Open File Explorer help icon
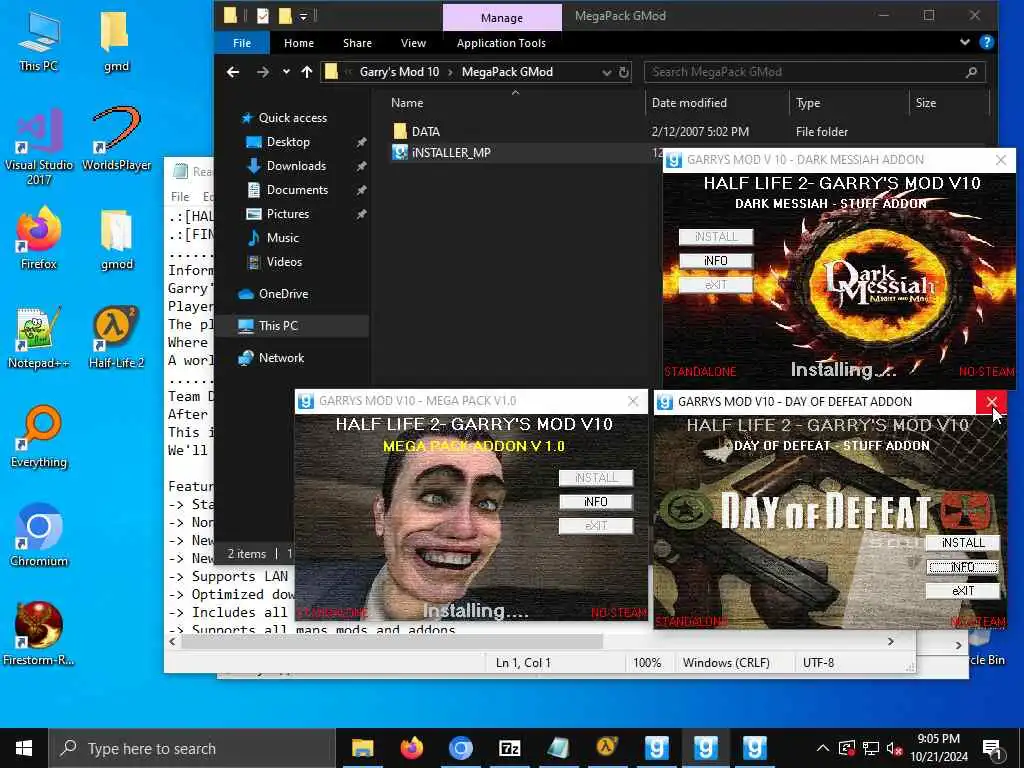 987,42
